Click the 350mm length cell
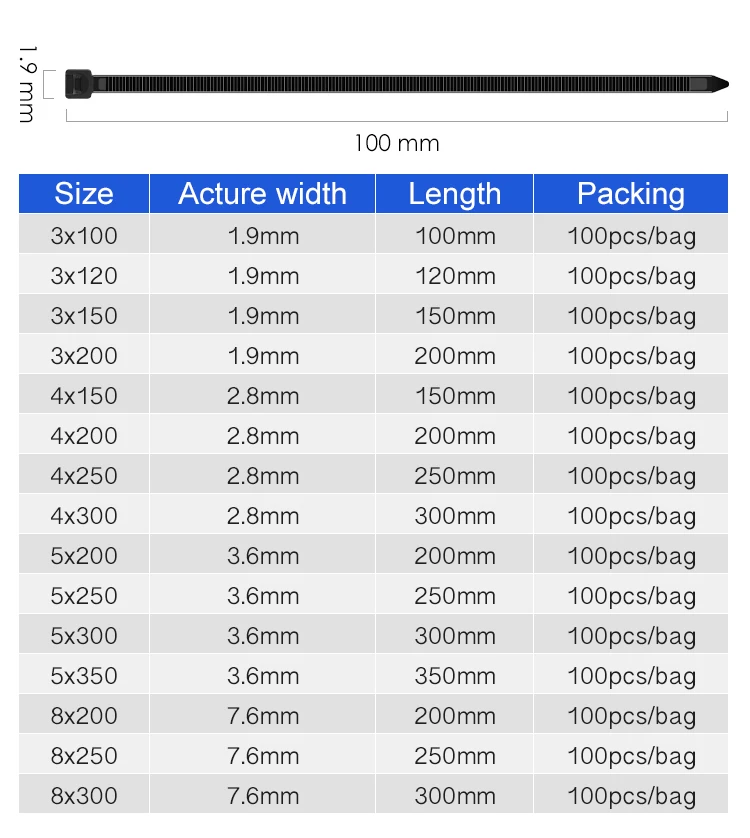Viewport: 750px width, 838px height. [x=454, y=676]
